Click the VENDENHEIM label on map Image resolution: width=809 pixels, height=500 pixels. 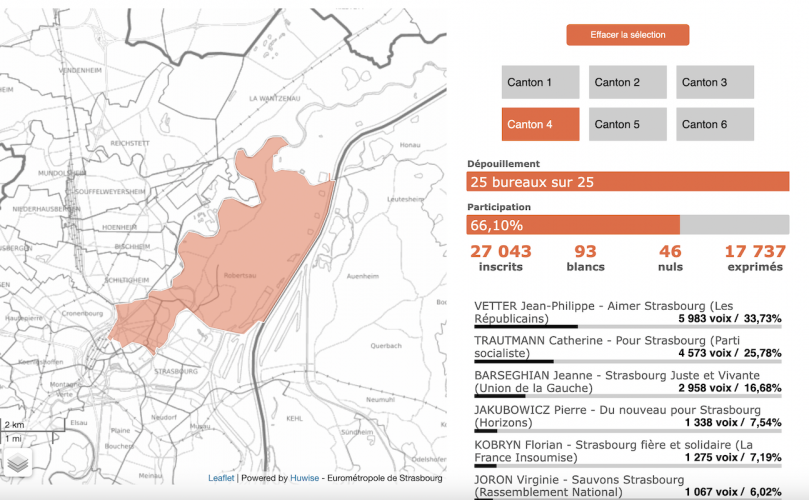point(80,70)
